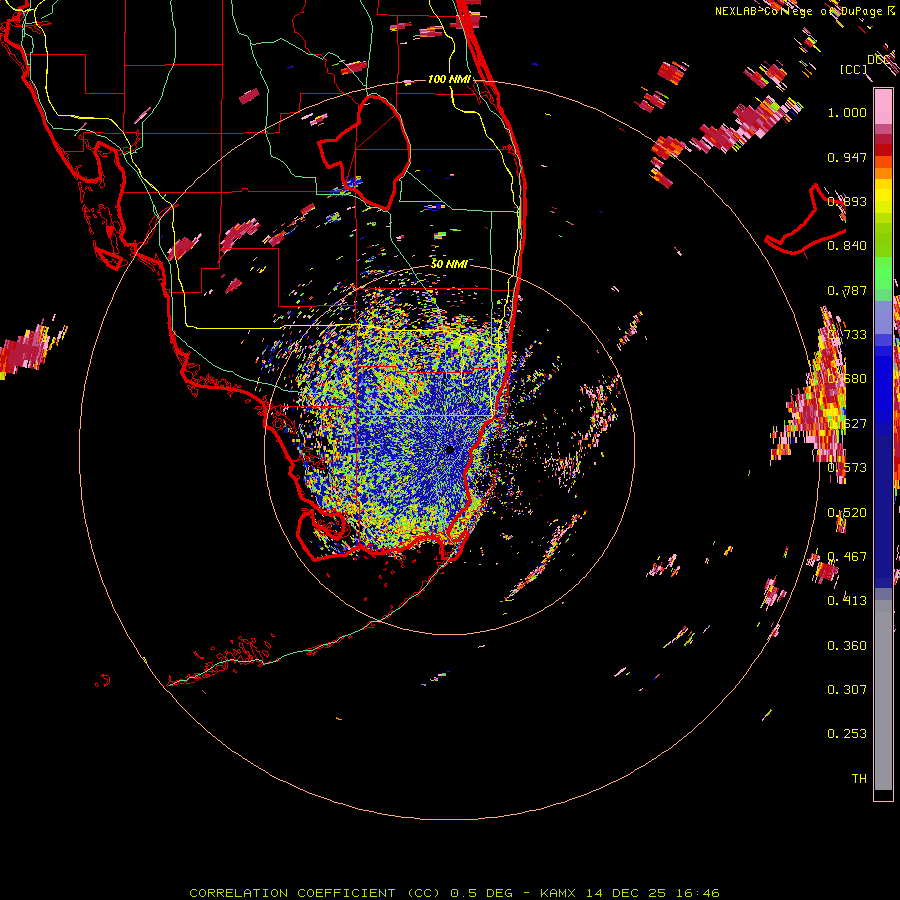This screenshot has height=900, width=900.
Task: Click the 0.787 color scale label
Action: [847, 290]
